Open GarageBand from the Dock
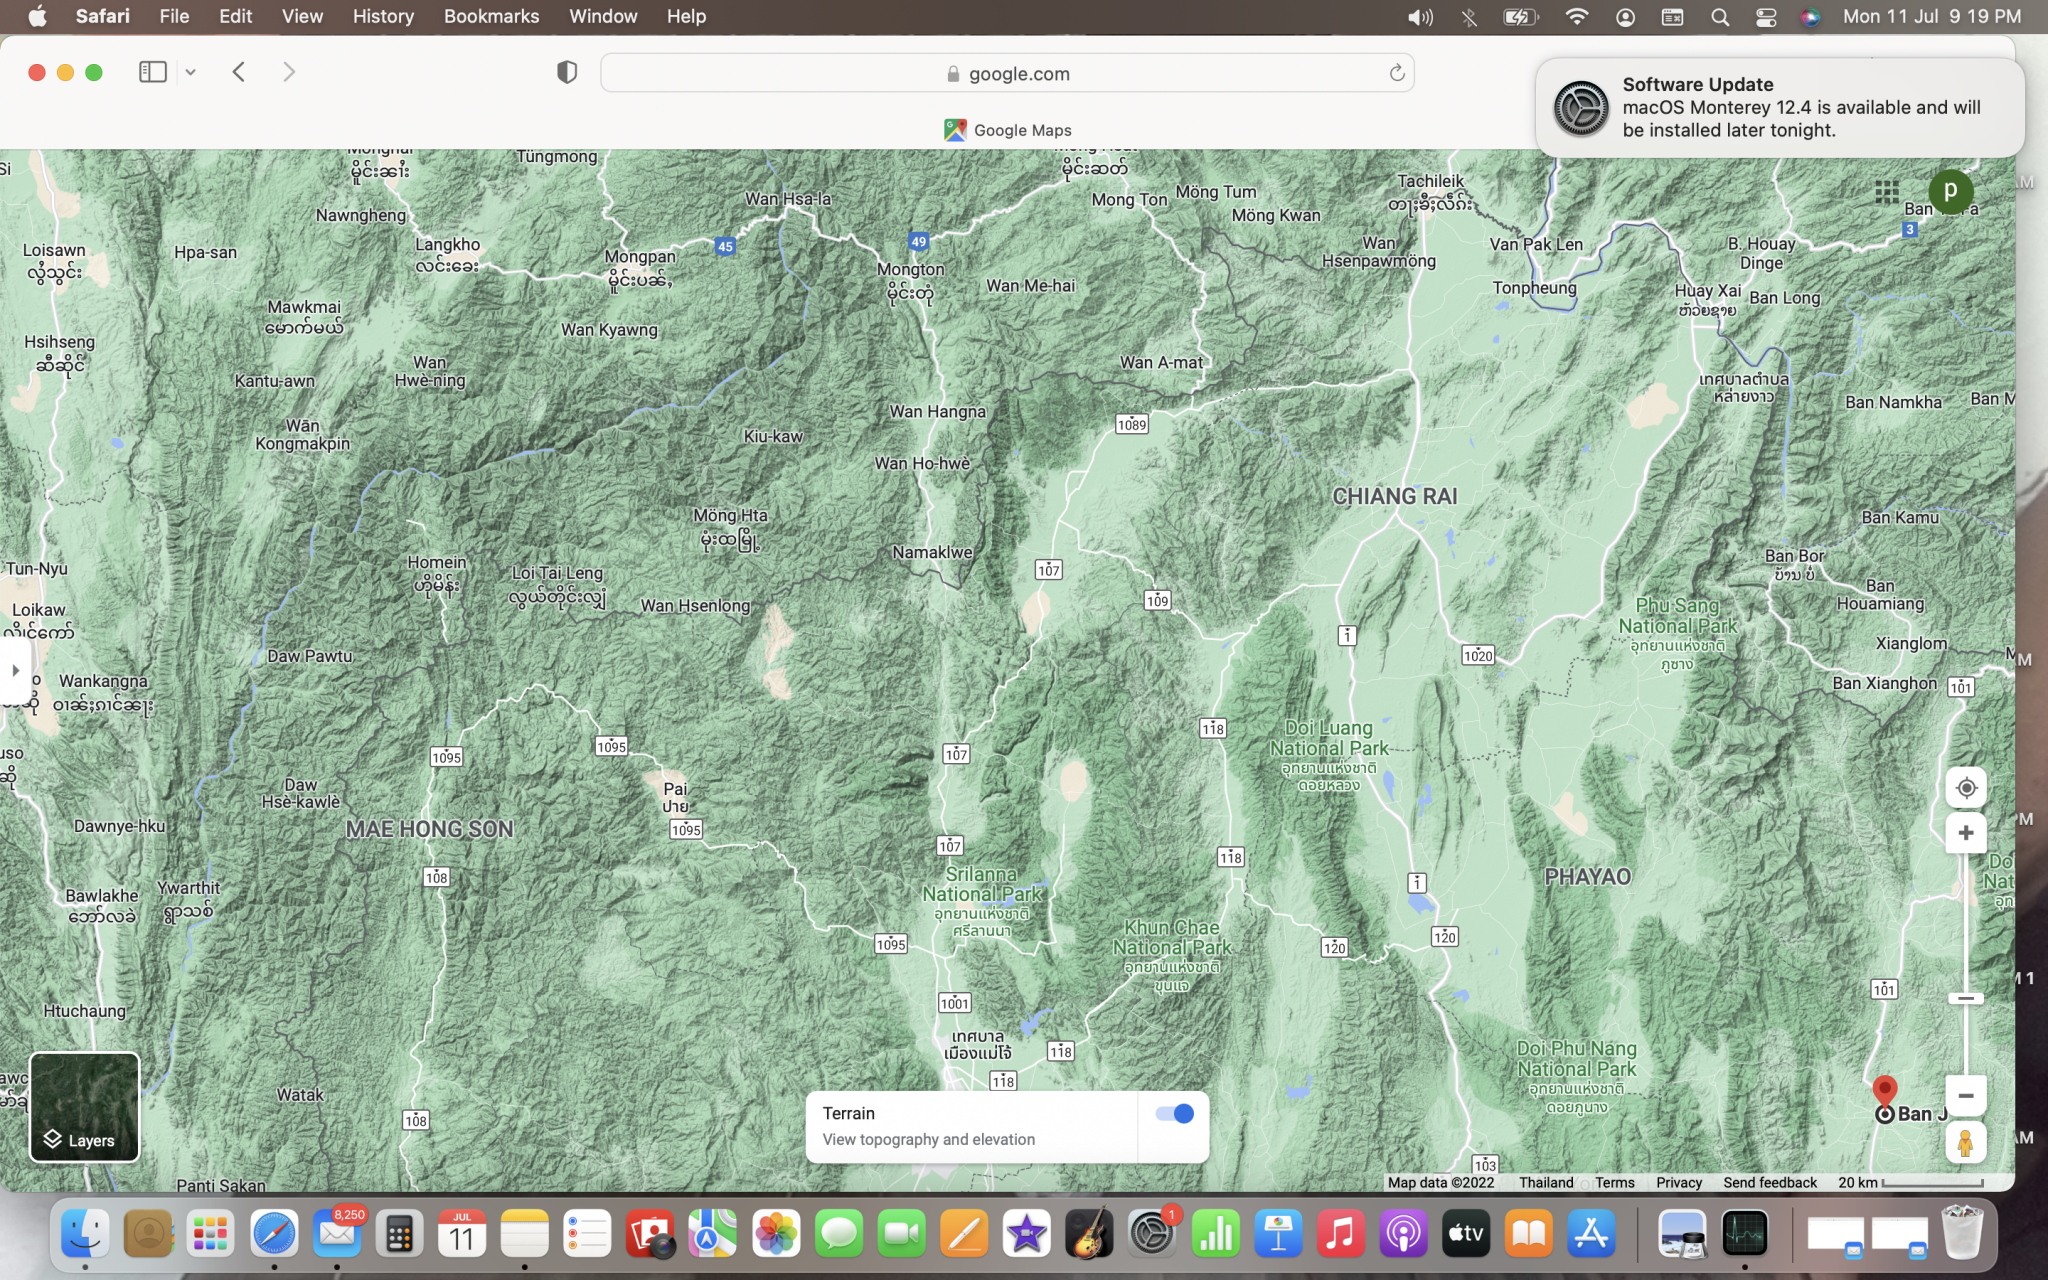2048x1280 pixels. pyautogui.click(x=1089, y=1233)
